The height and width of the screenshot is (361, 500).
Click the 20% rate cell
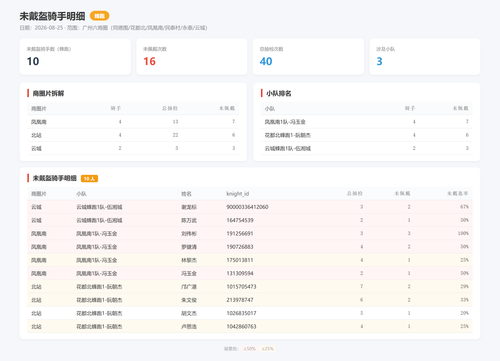464,313
